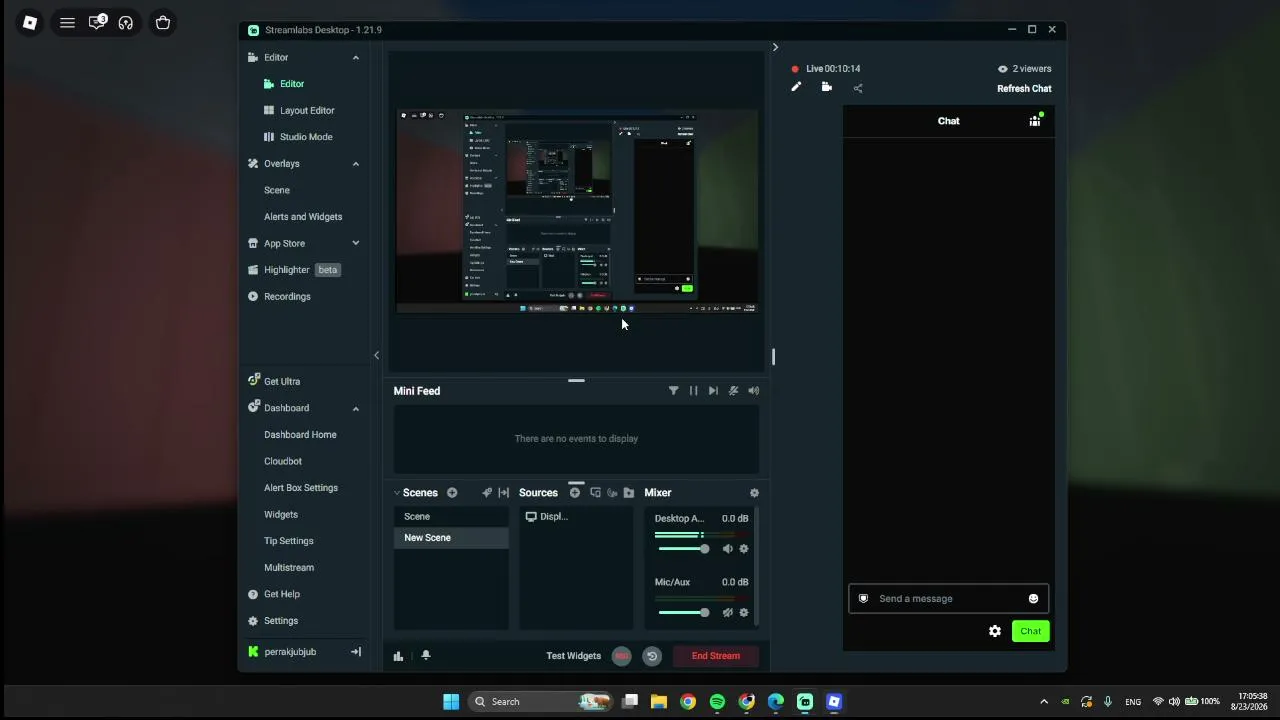
Task: Click Test Widgets
Action: [573, 656]
